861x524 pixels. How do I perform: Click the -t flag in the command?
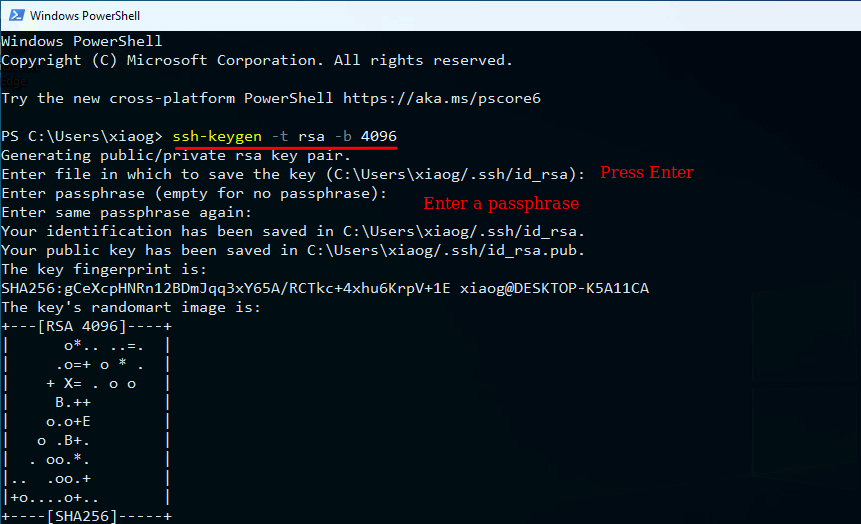[x=280, y=135]
